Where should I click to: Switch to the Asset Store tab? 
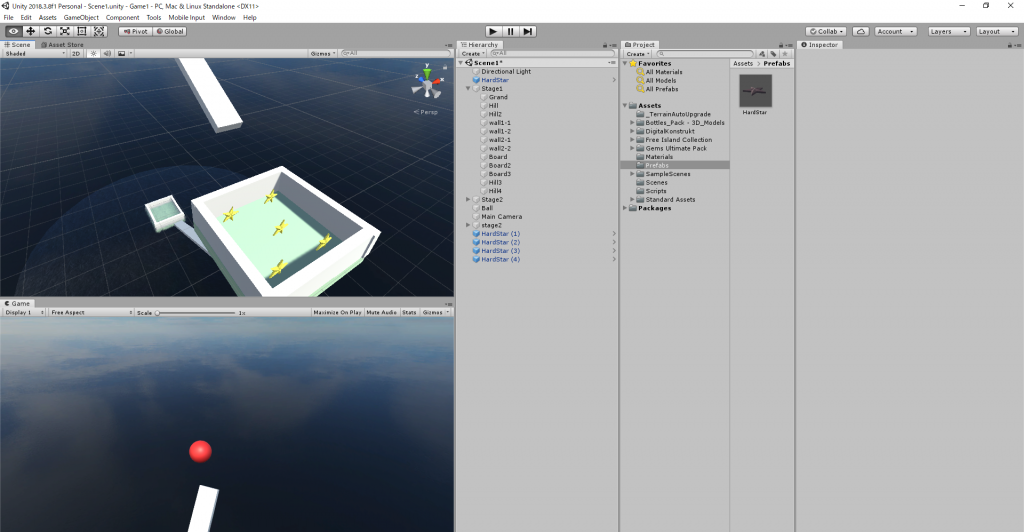point(62,45)
